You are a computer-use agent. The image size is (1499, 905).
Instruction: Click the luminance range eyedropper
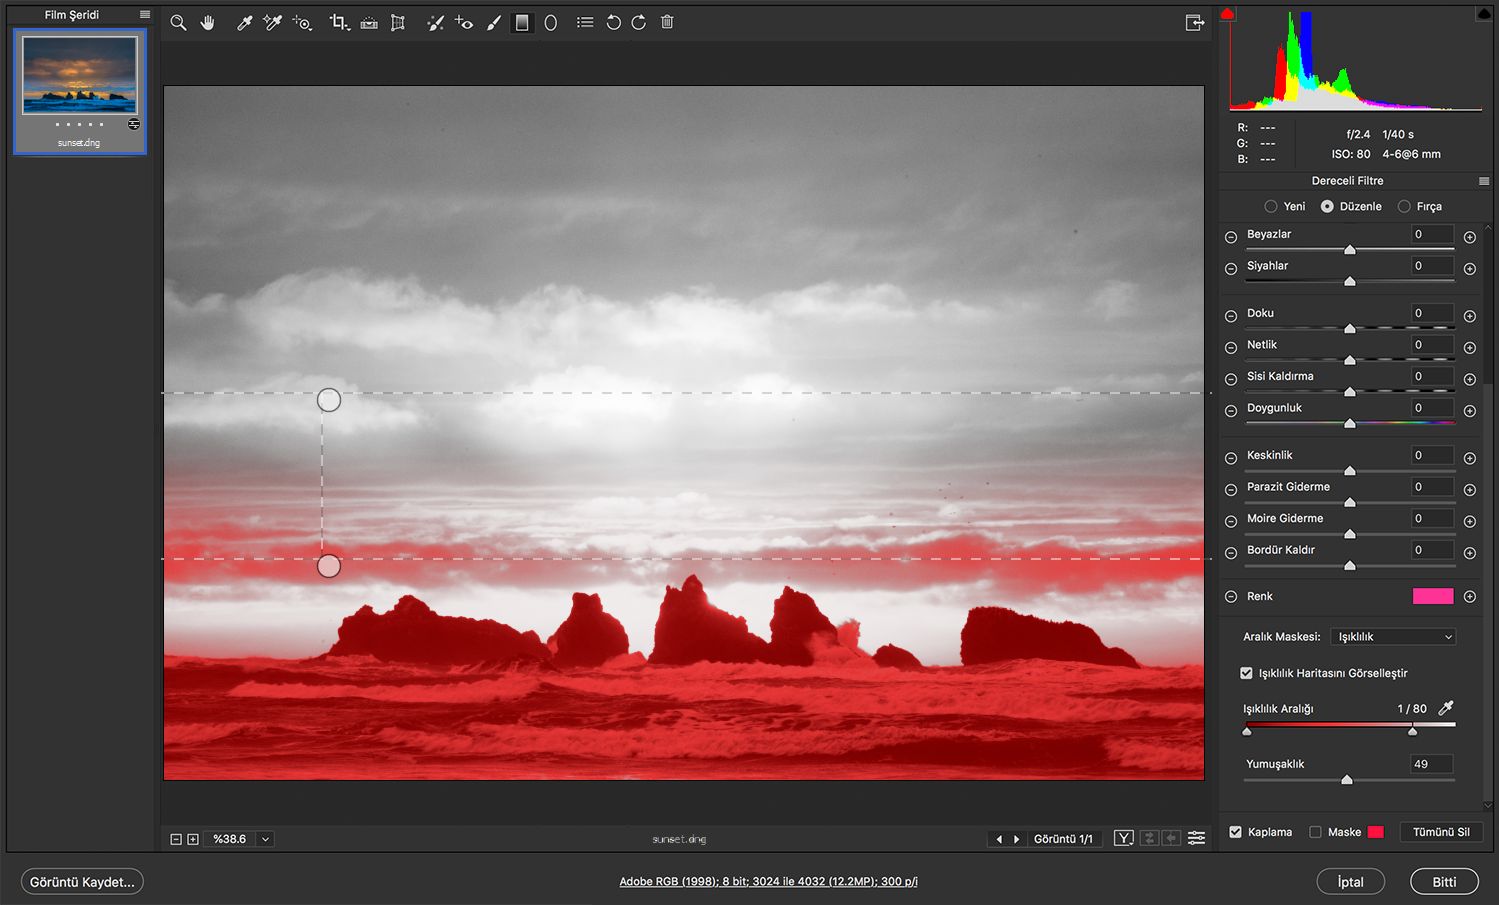1445,708
